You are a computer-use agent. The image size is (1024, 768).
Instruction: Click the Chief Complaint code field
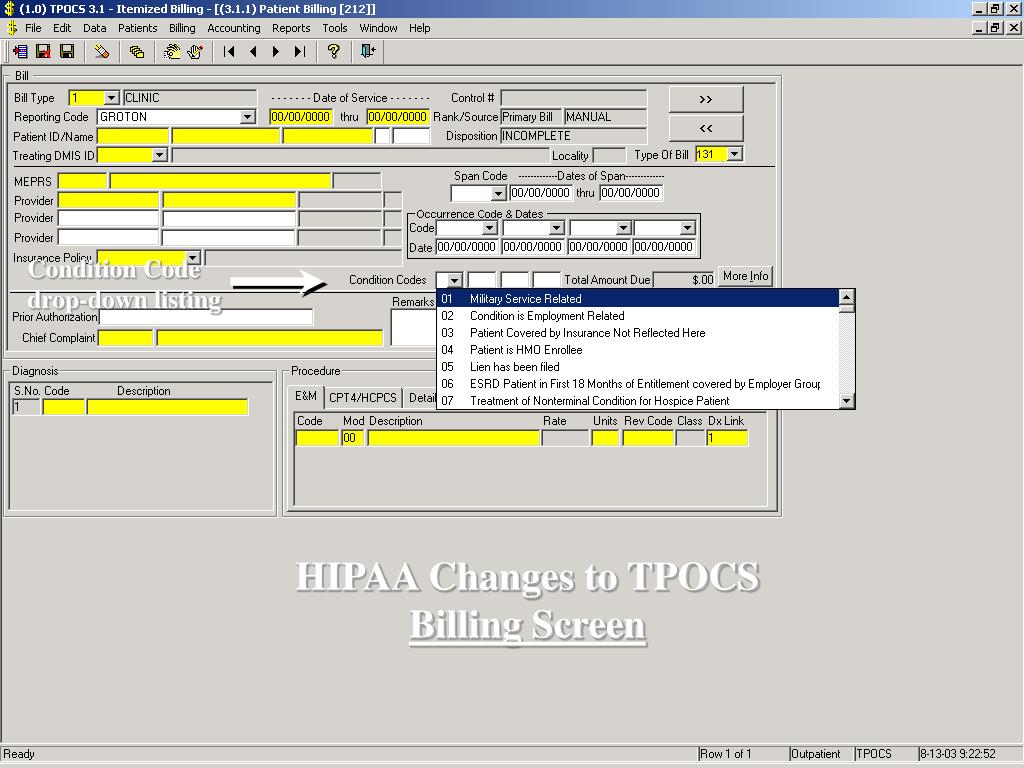125,338
